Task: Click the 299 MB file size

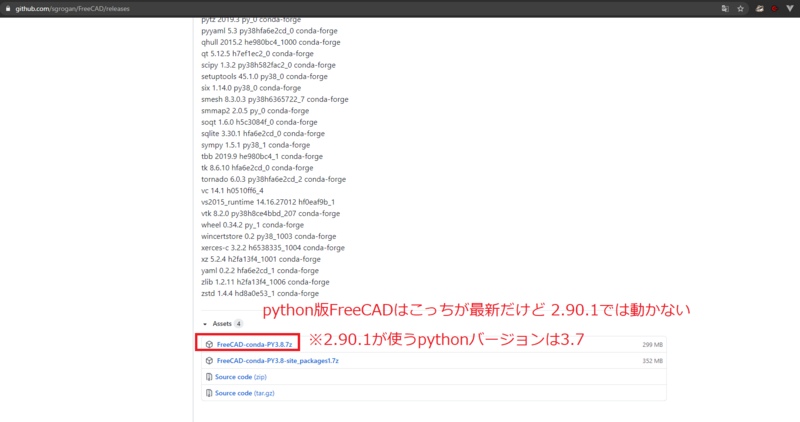Action: [653, 345]
